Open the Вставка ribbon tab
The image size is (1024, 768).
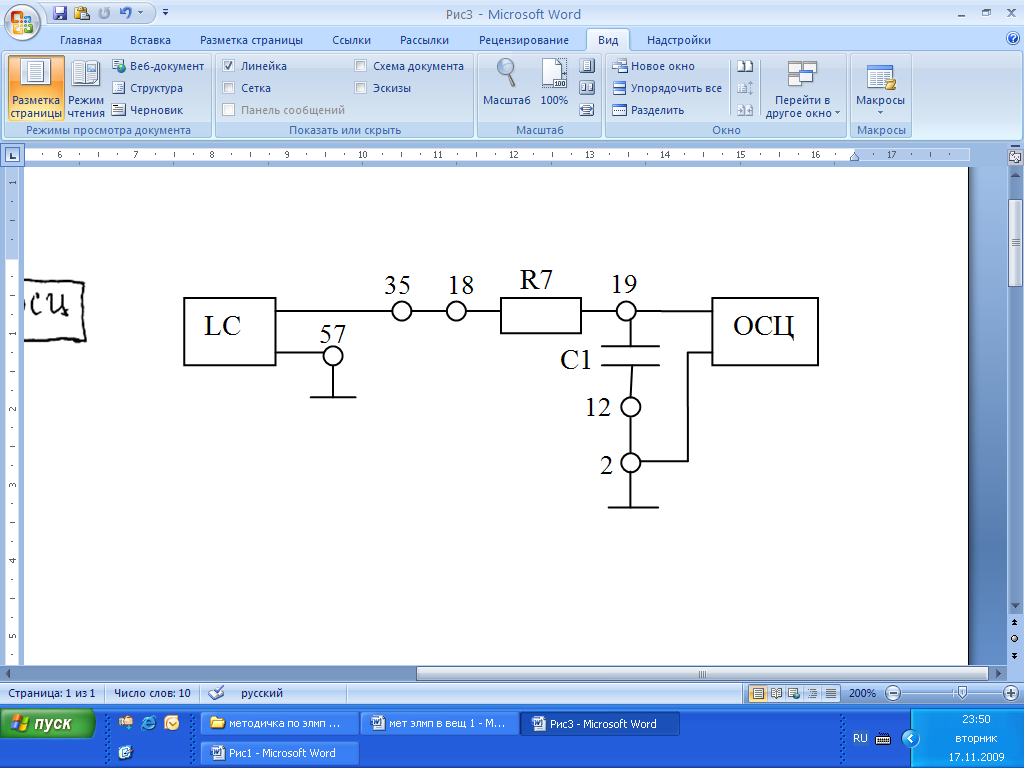[x=150, y=40]
